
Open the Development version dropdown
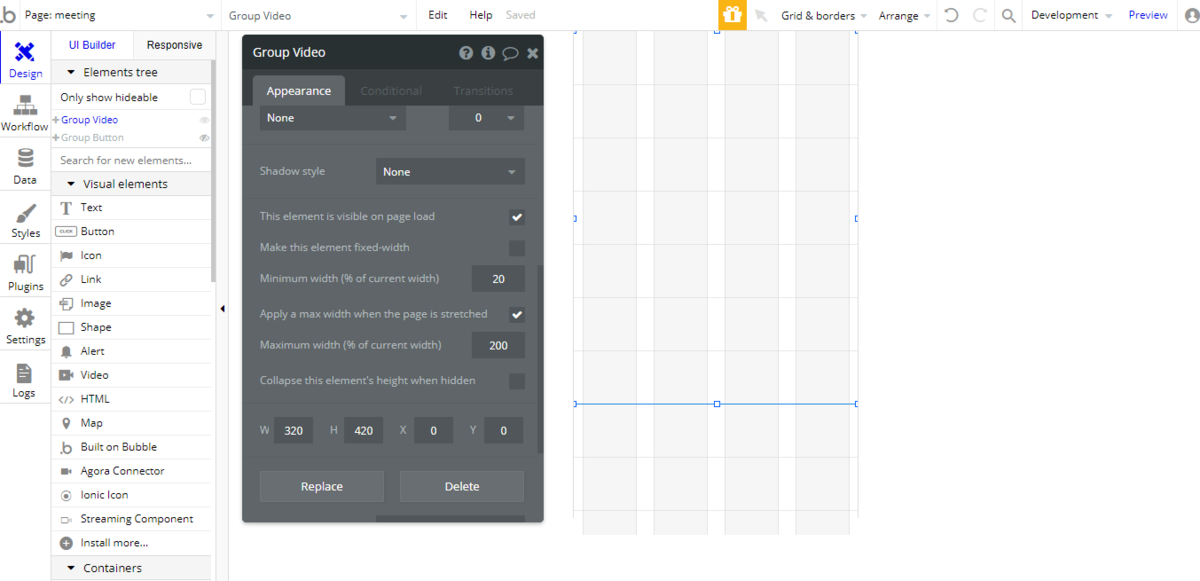click(1072, 16)
